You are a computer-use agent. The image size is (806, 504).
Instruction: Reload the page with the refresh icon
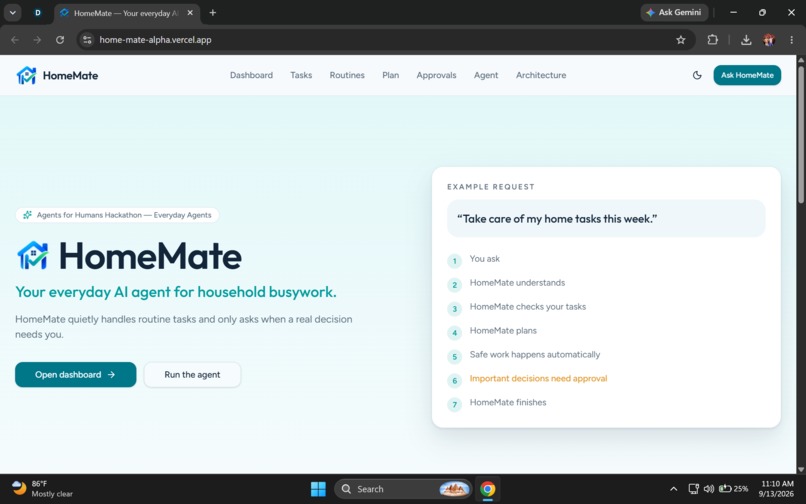(60, 40)
